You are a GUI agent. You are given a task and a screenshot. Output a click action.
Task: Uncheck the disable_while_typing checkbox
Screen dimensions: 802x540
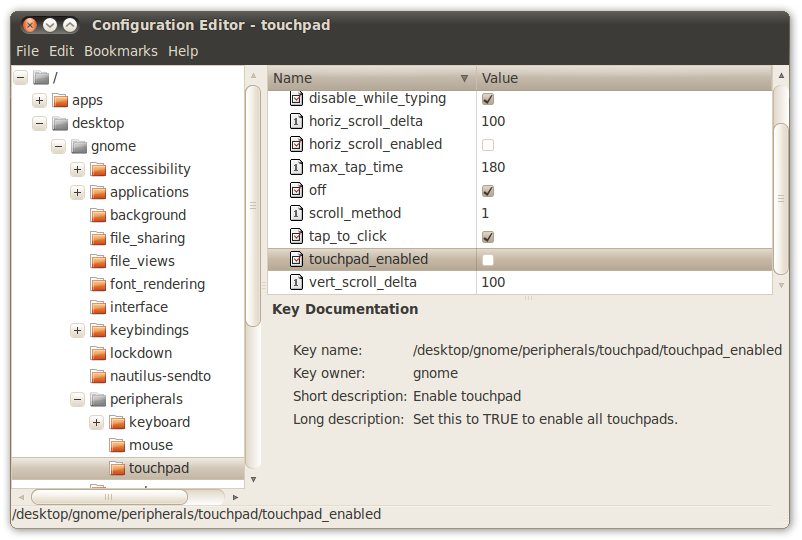point(488,99)
